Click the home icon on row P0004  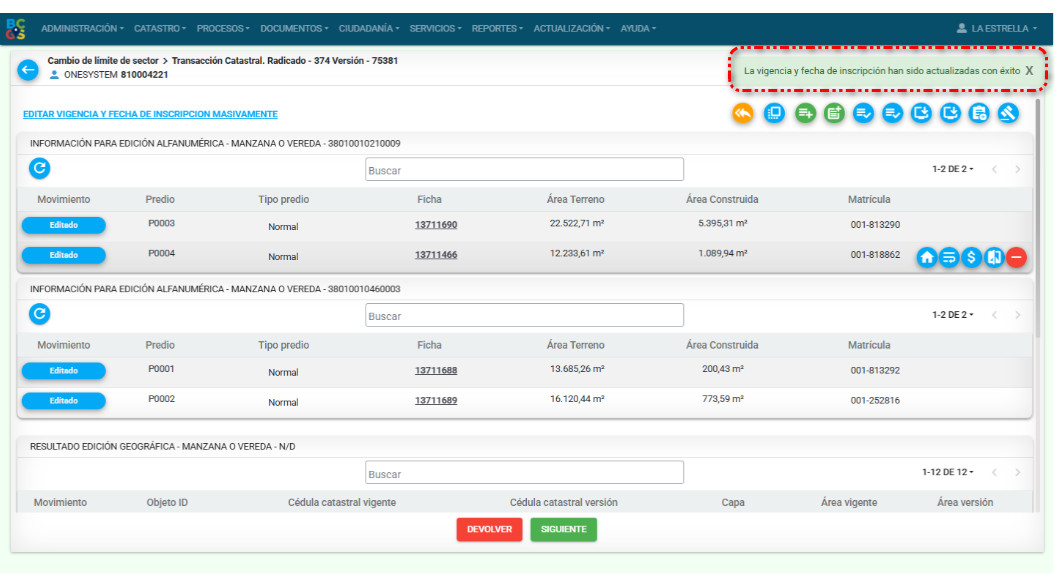pos(927,257)
